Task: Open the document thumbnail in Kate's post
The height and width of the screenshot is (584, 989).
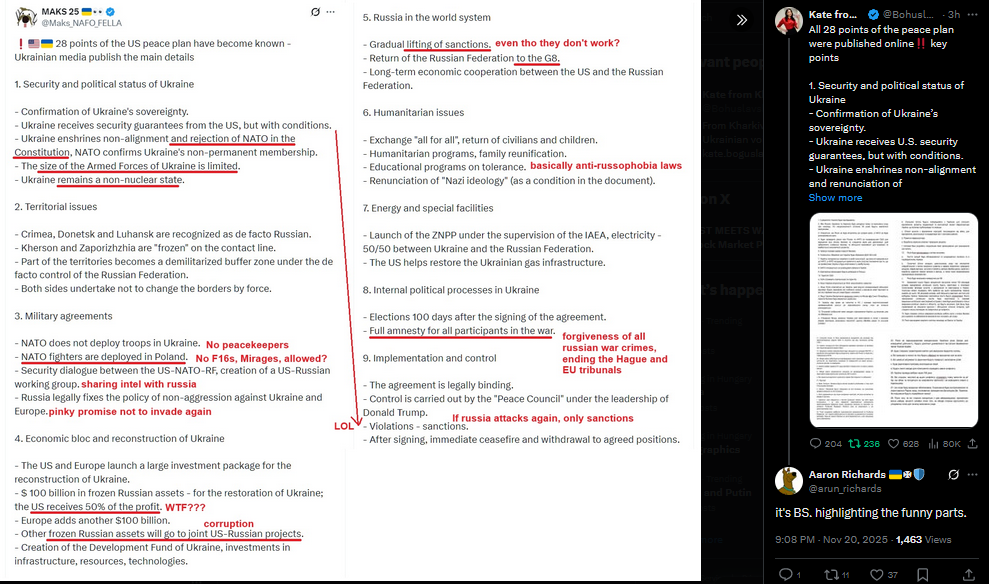Action: [x=894, y=320]
